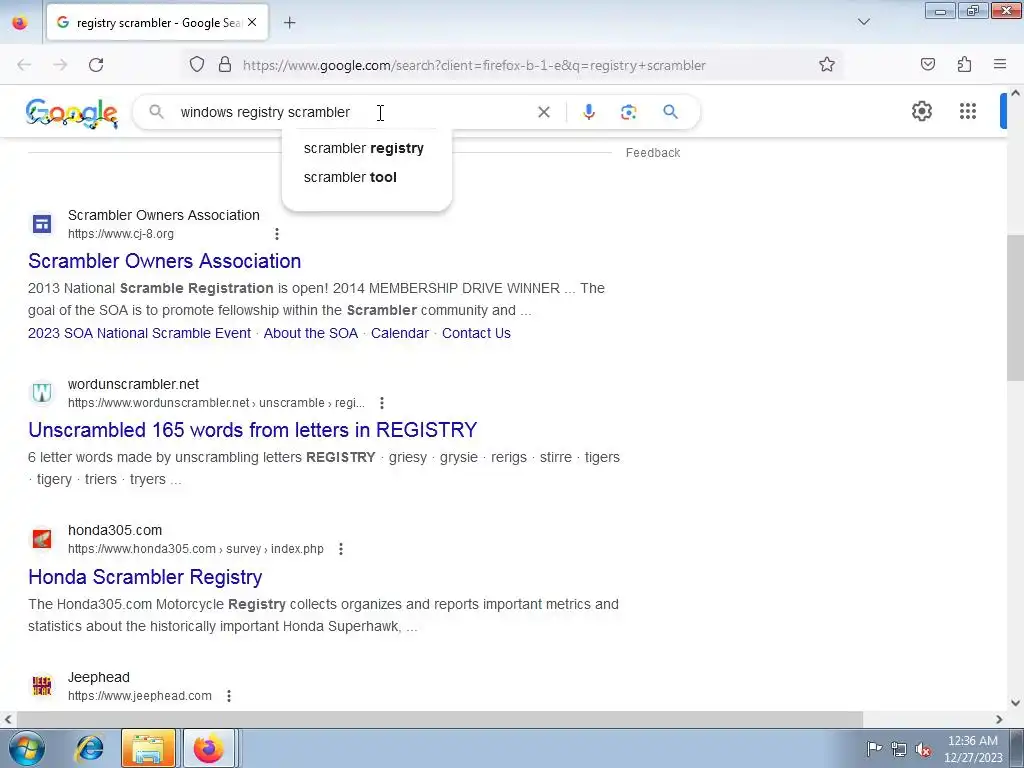Open 2023 SOA National Scramble Event link
This screenshot has height=768, width=1024.
click(139, 333)
